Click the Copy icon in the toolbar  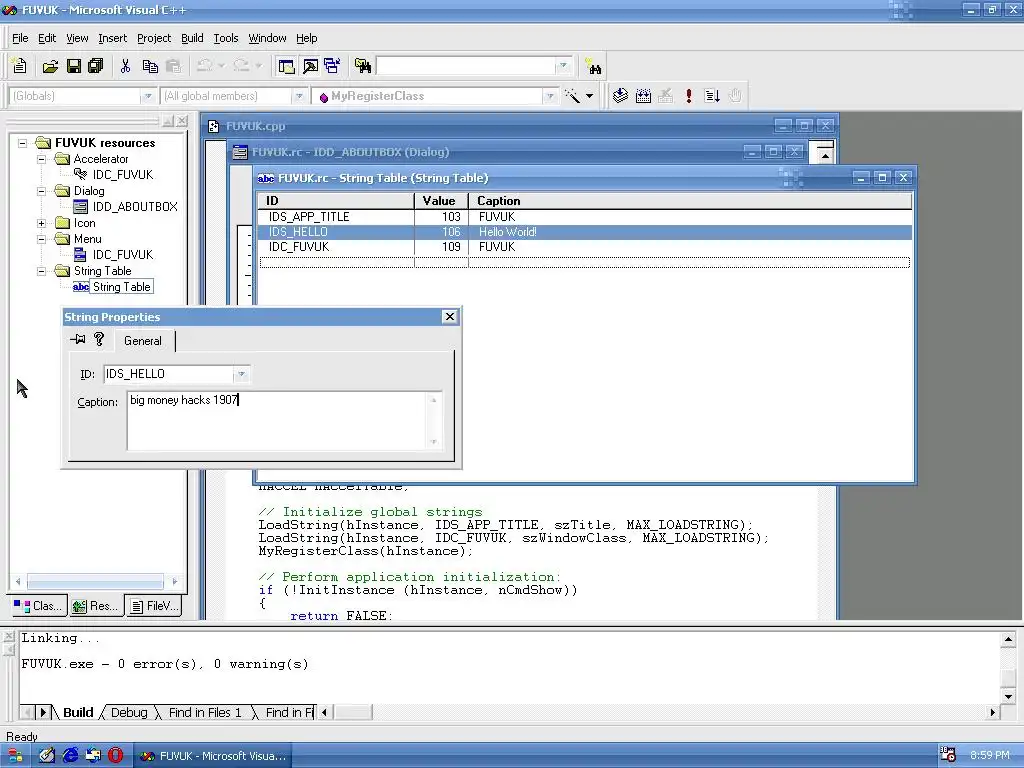(150, 66)
